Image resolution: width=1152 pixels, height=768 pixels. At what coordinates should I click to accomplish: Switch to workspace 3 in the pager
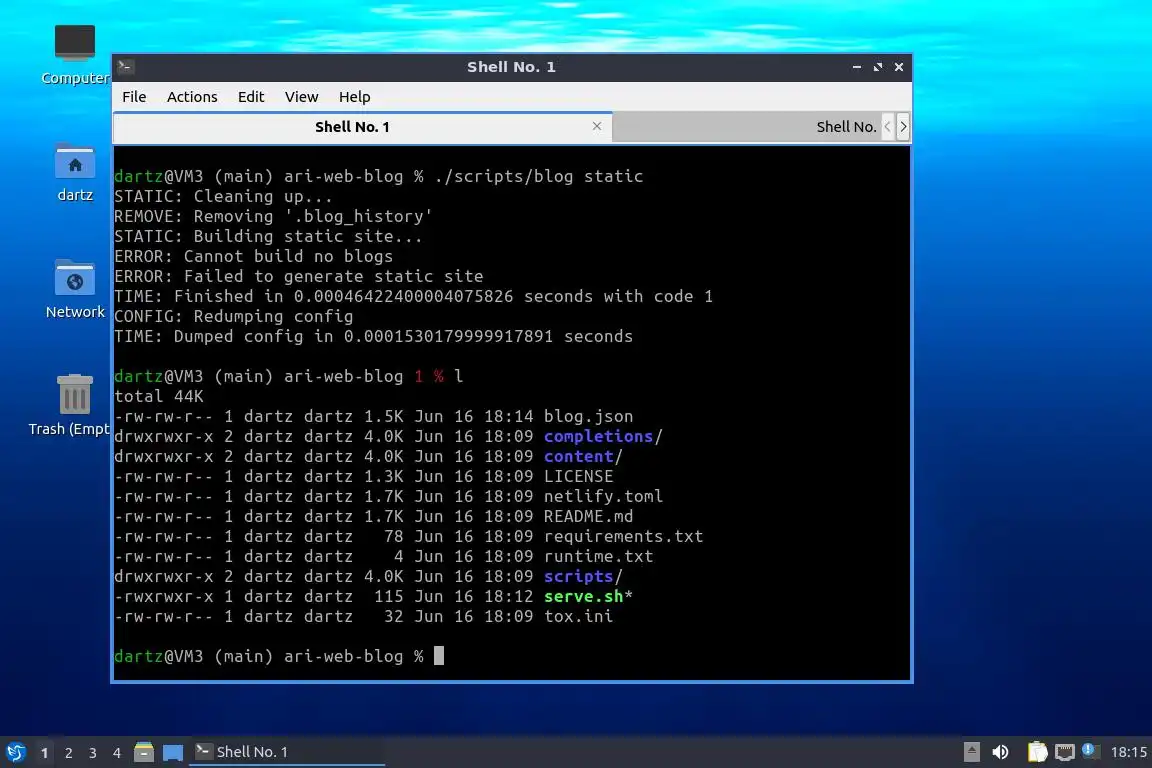tap(93, 753)
